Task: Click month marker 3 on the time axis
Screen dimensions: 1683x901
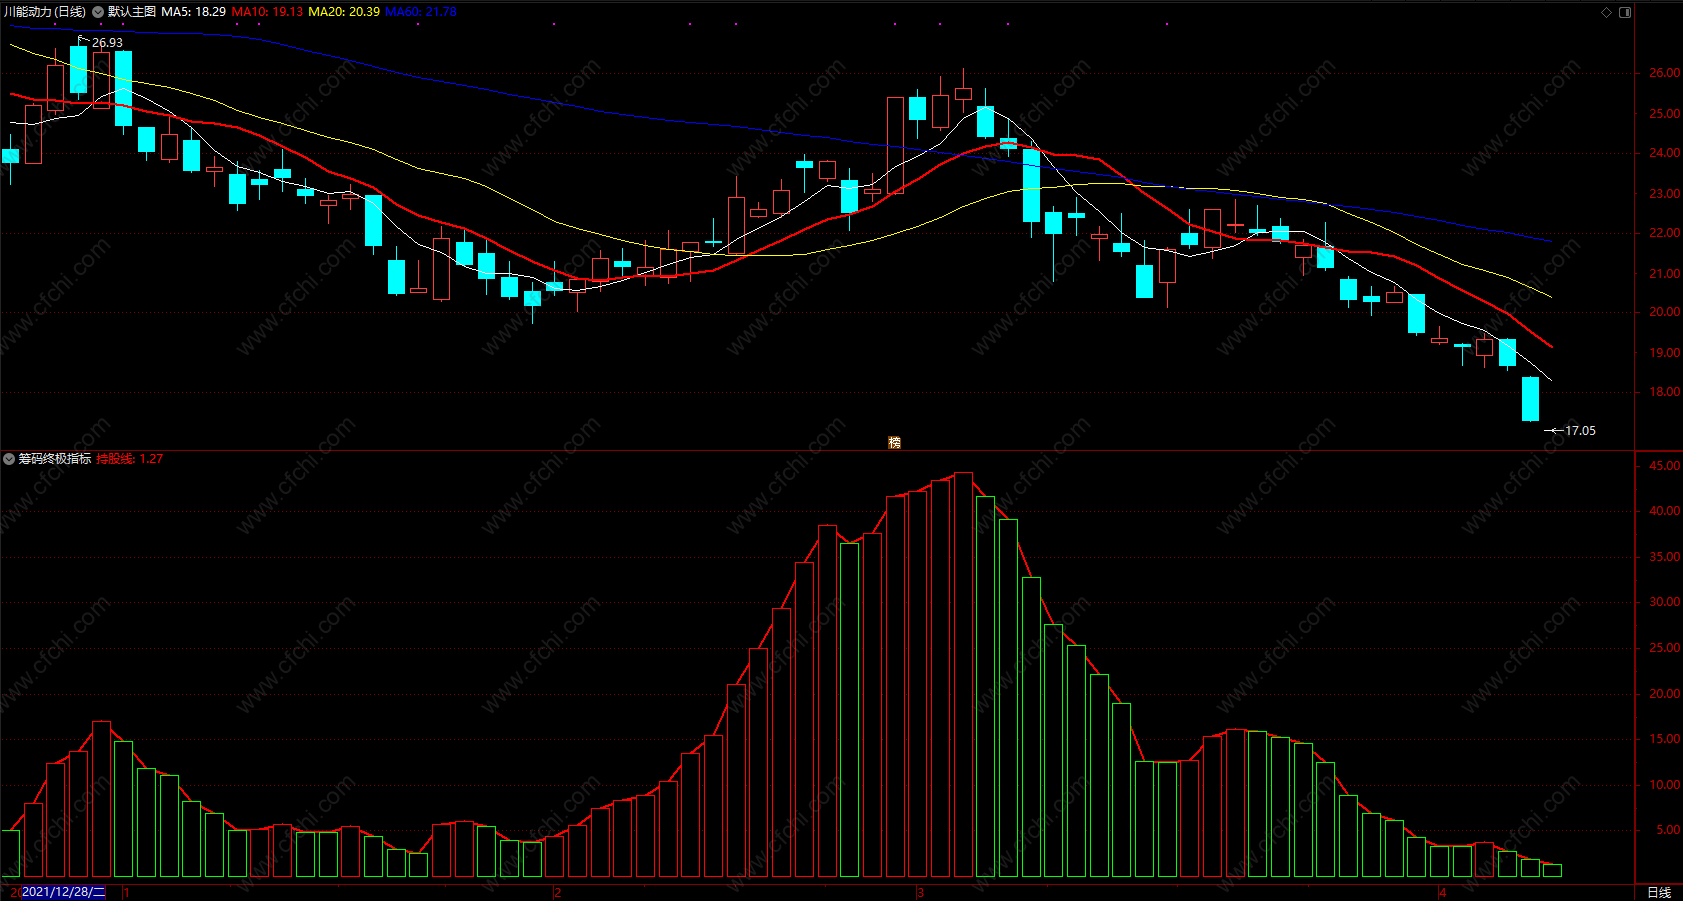Action: click(x=920, y=892)
